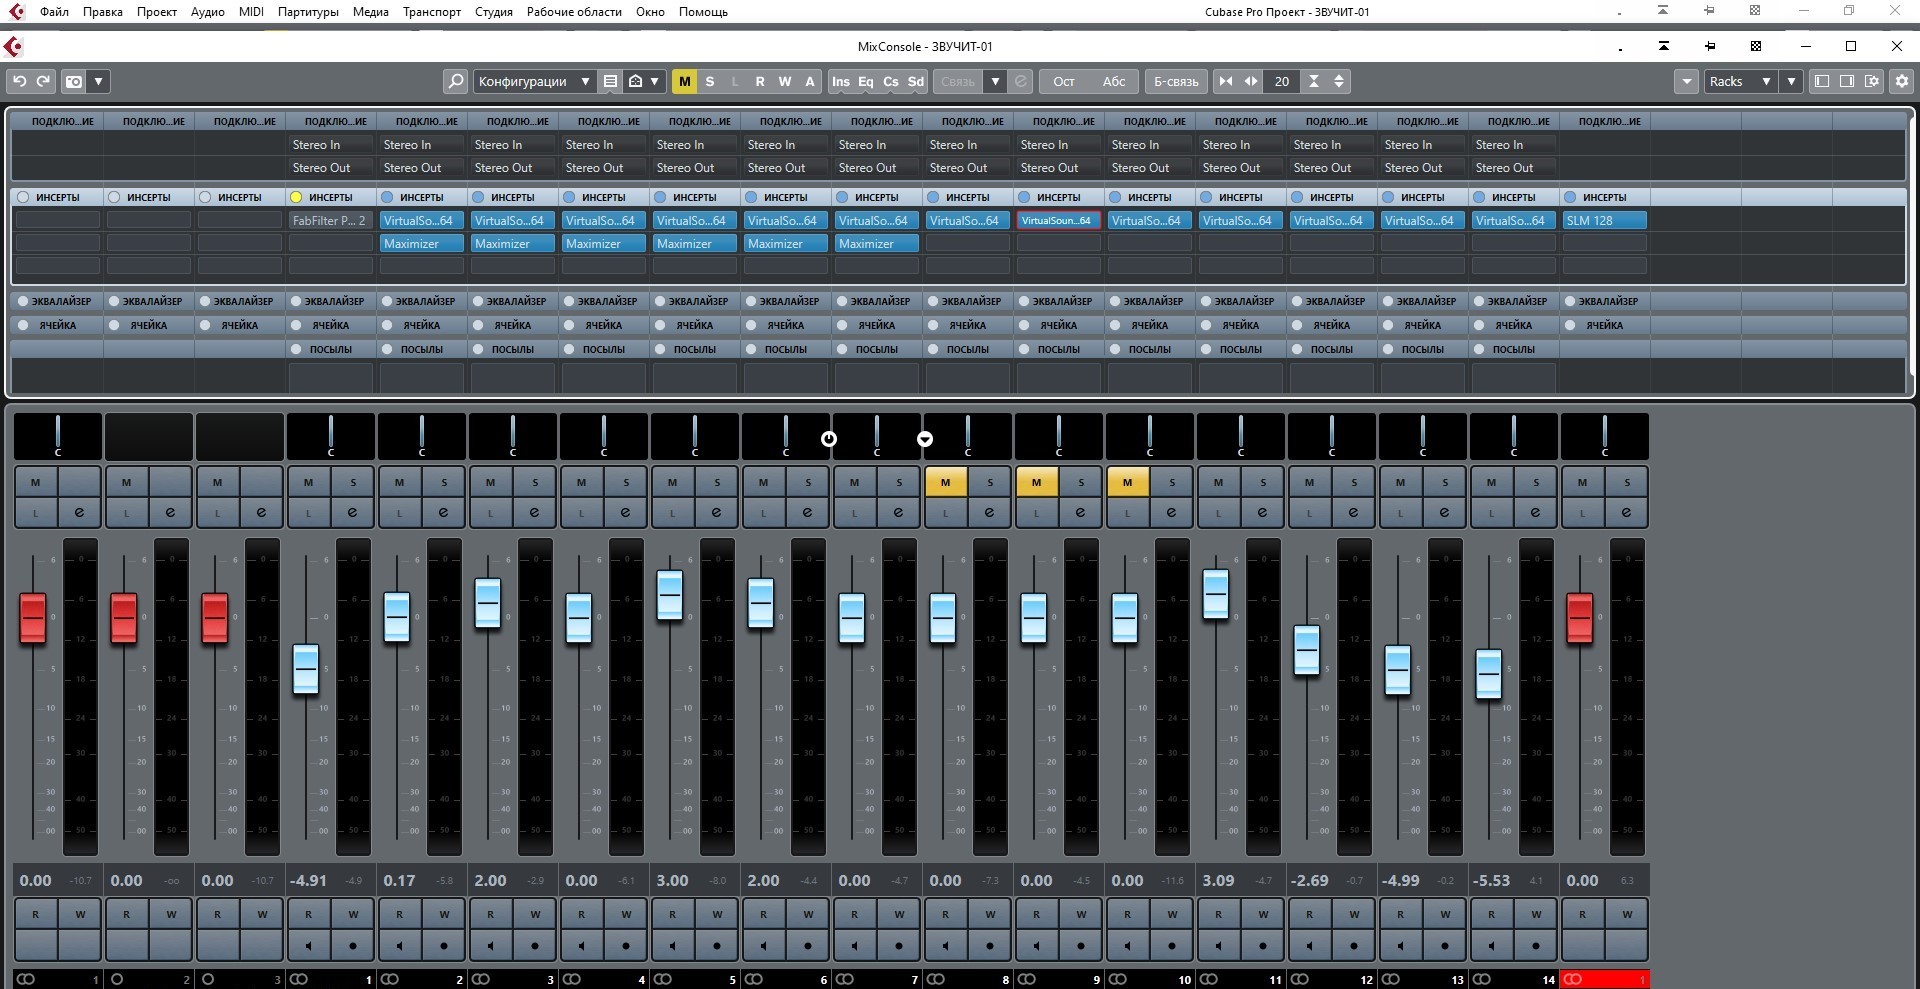The width and height of the screenshot is (1920, 989).
Task: Click the increase channel width icon
Action: [1251, 81]
